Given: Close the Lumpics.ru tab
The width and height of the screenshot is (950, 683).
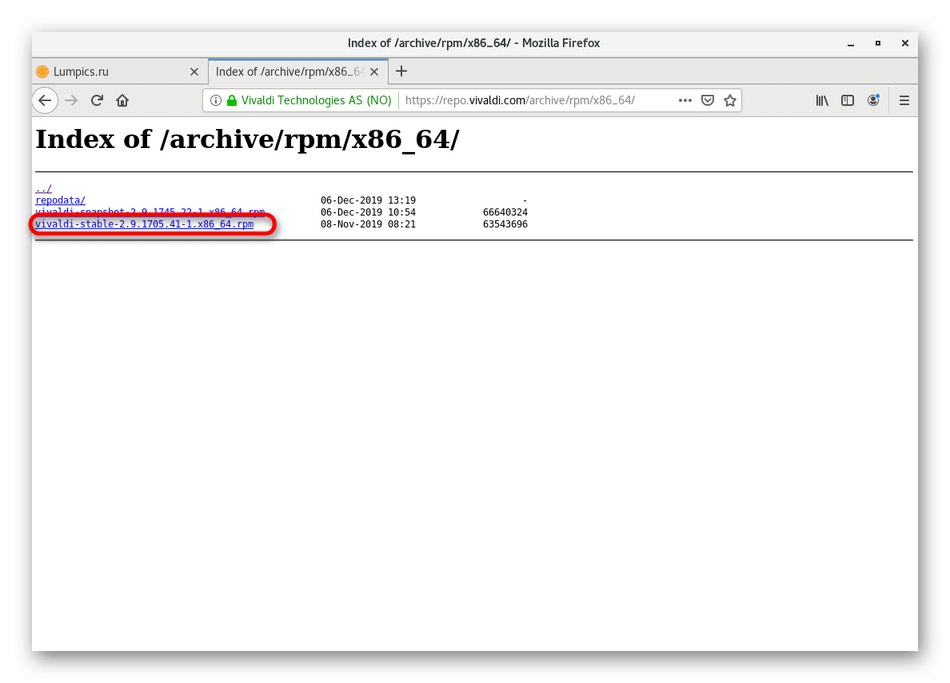Looking at the screenshot, I should 194,72.
